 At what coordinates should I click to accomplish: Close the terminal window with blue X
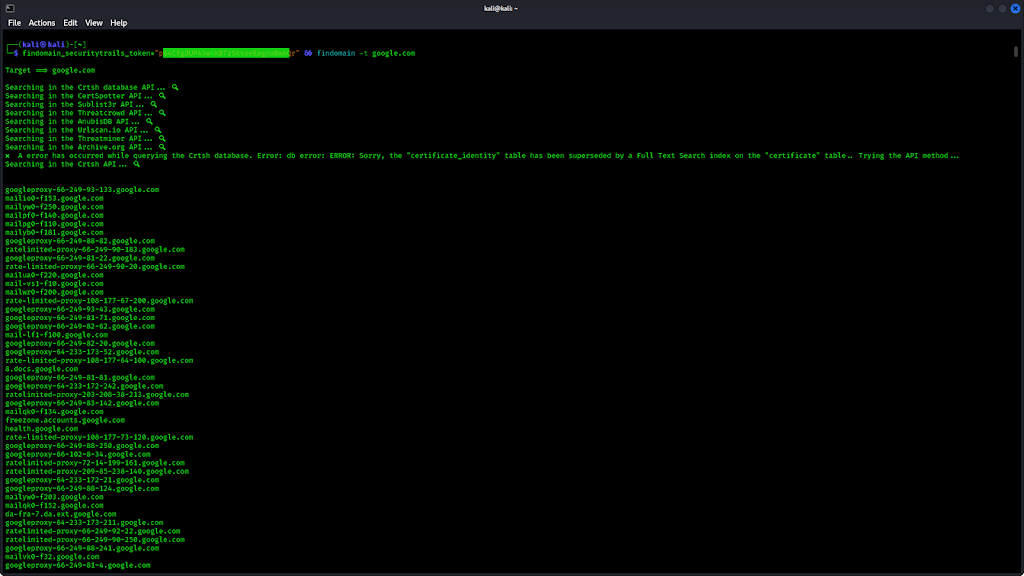coord(1015,8)
